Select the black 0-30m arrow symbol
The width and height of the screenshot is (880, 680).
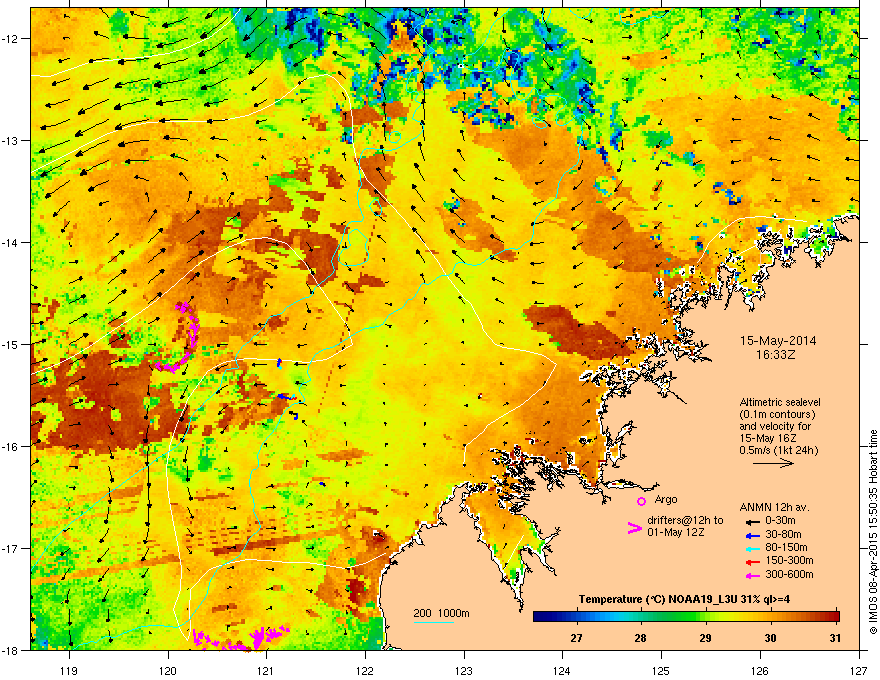(753, 521)
